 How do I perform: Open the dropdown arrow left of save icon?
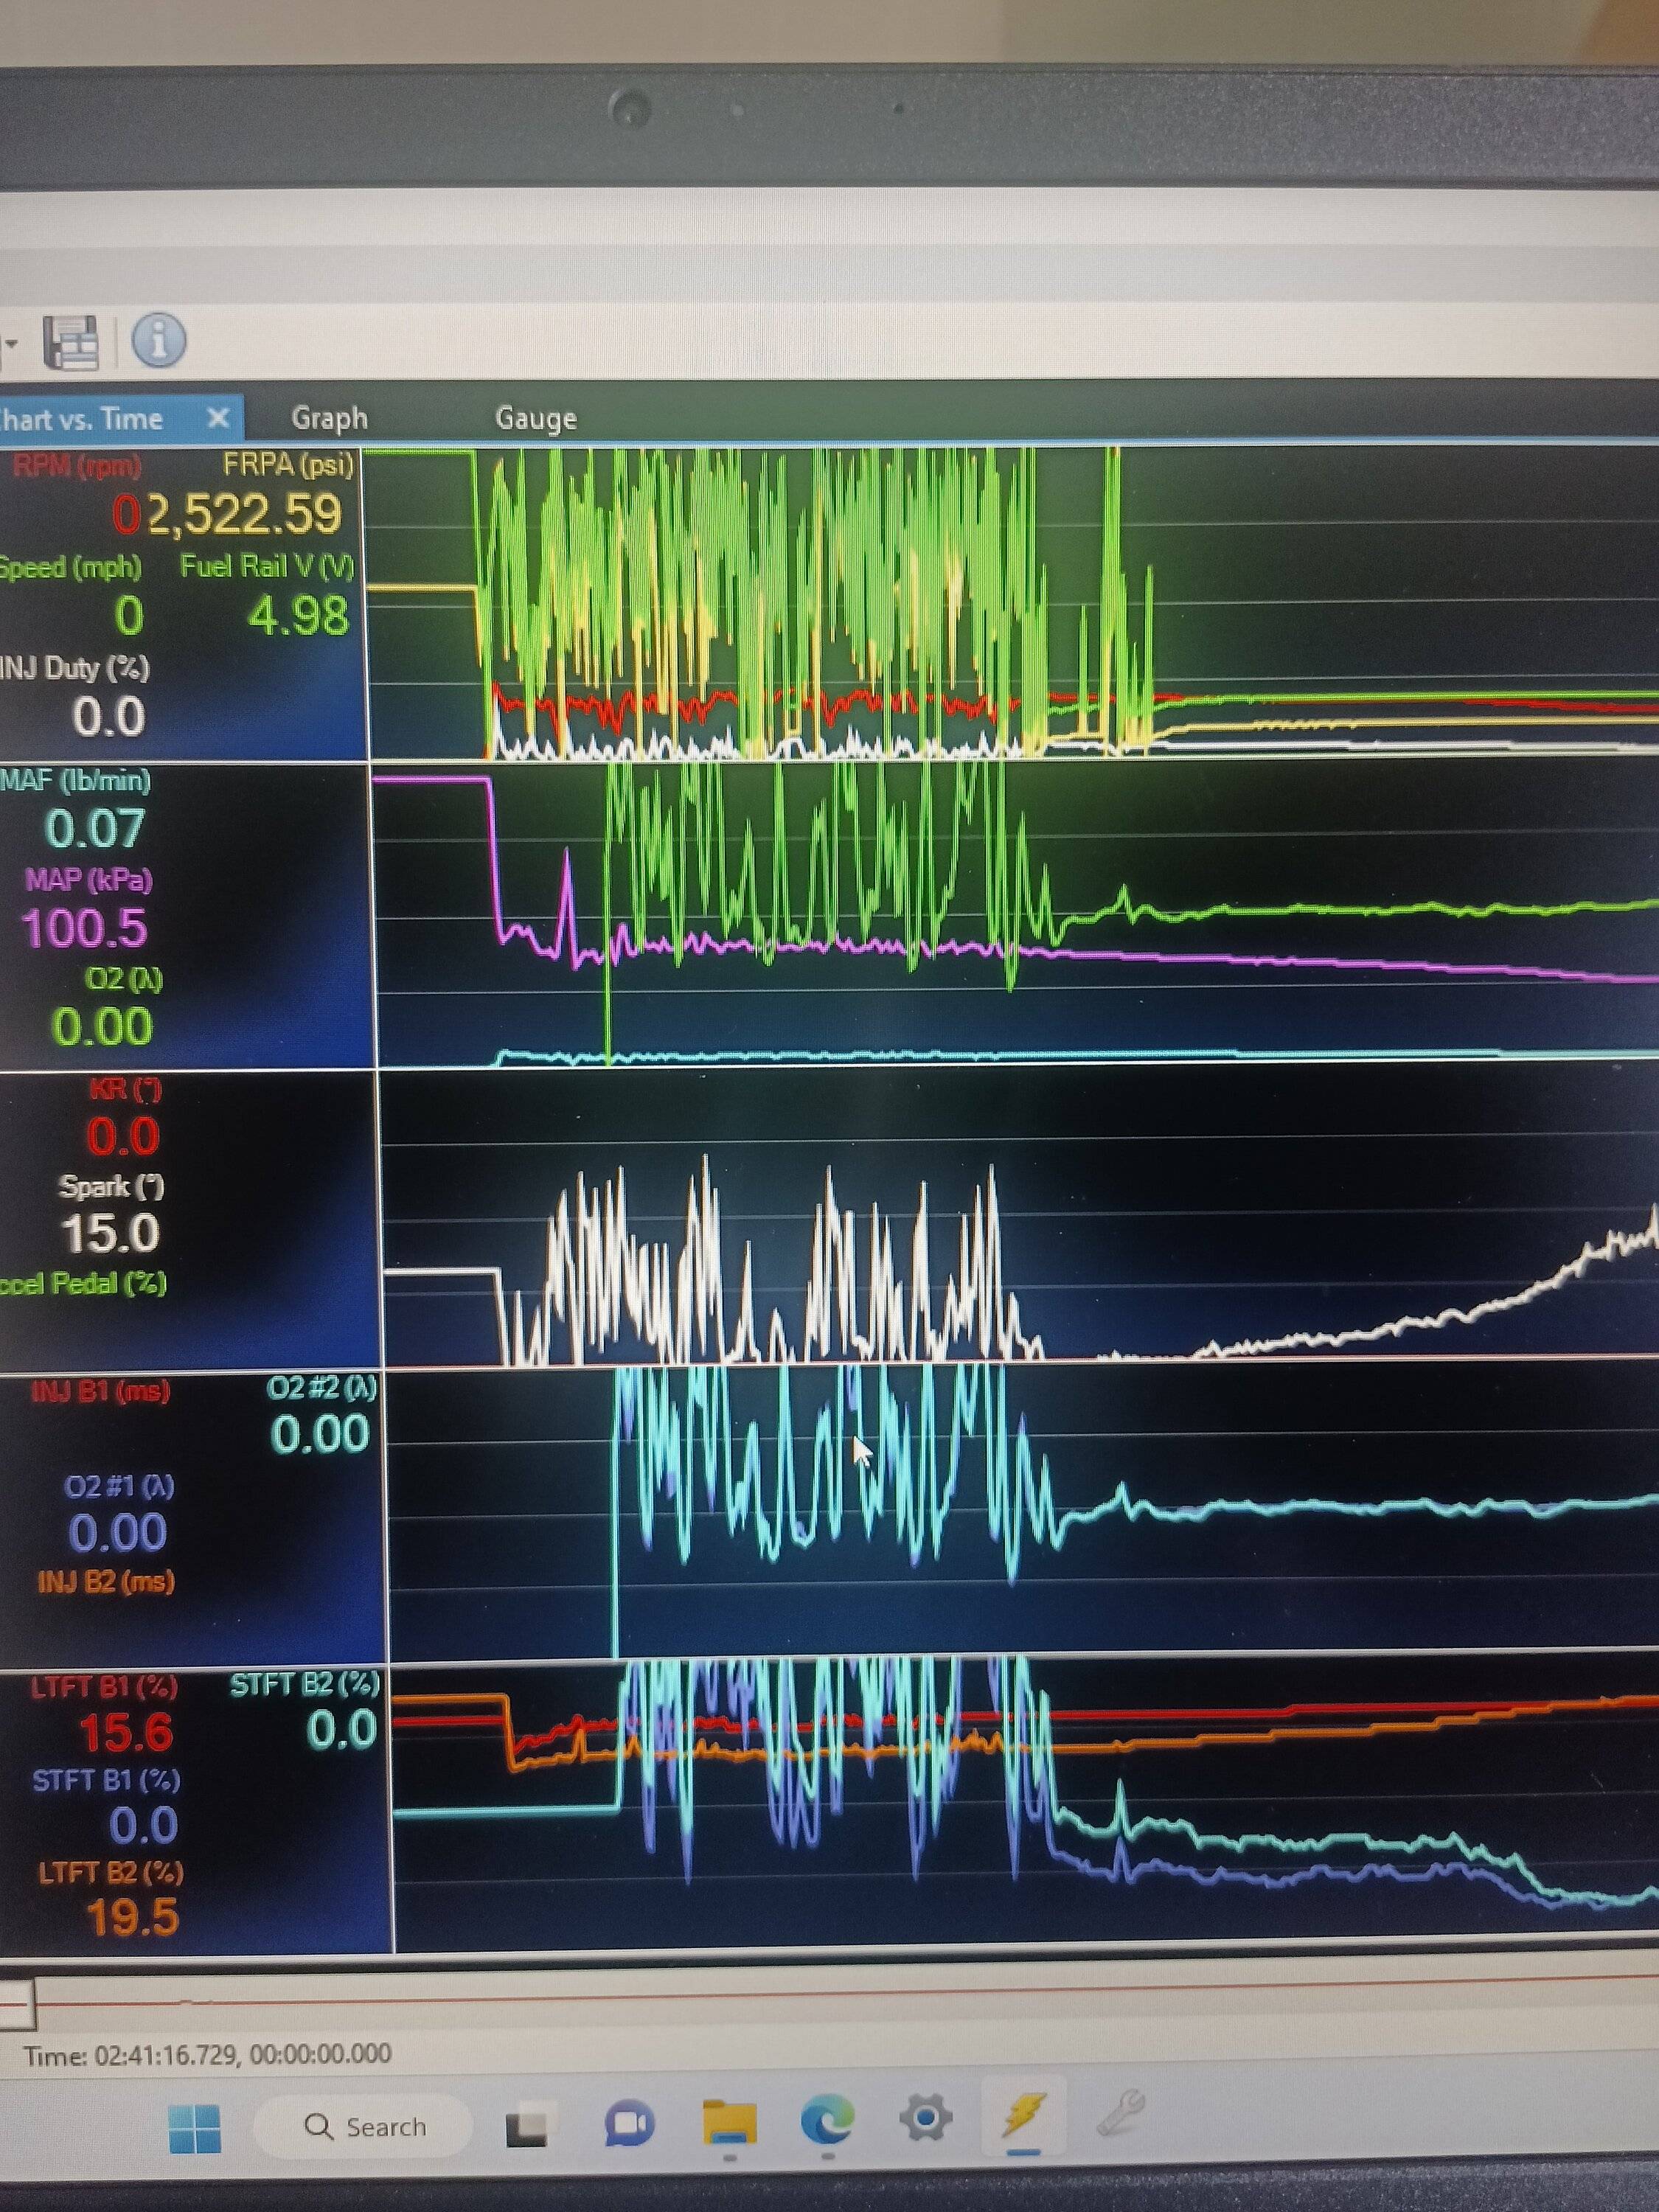(10, 344)
